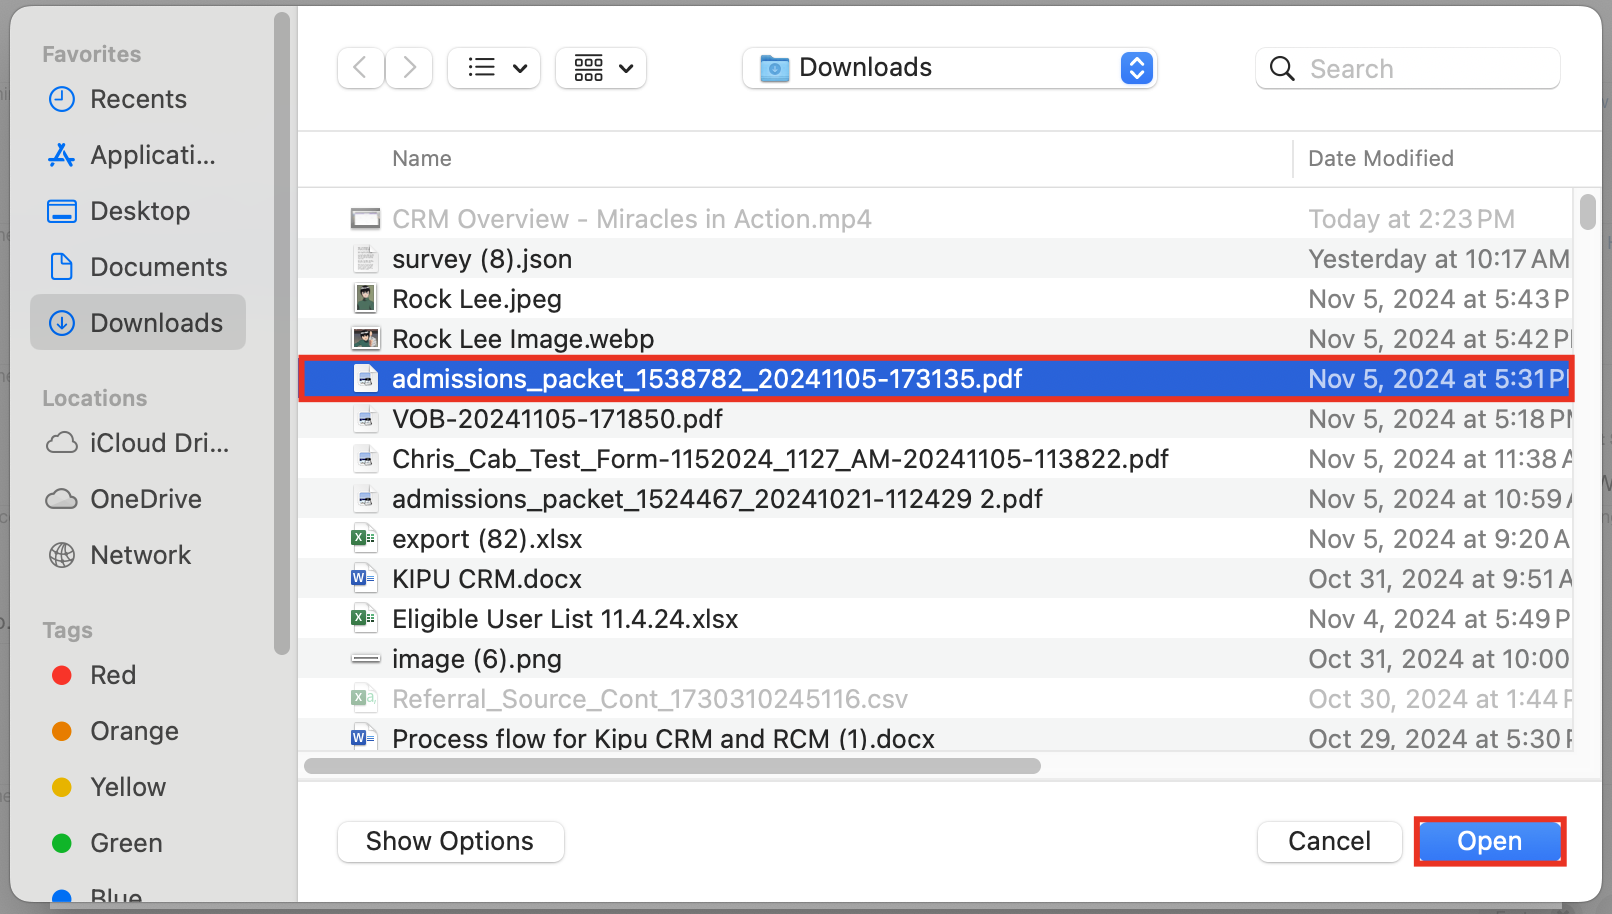Open OneDrive in the sidebar
This screenshot has height=914, width=1612.
click(x=145, y=499)
